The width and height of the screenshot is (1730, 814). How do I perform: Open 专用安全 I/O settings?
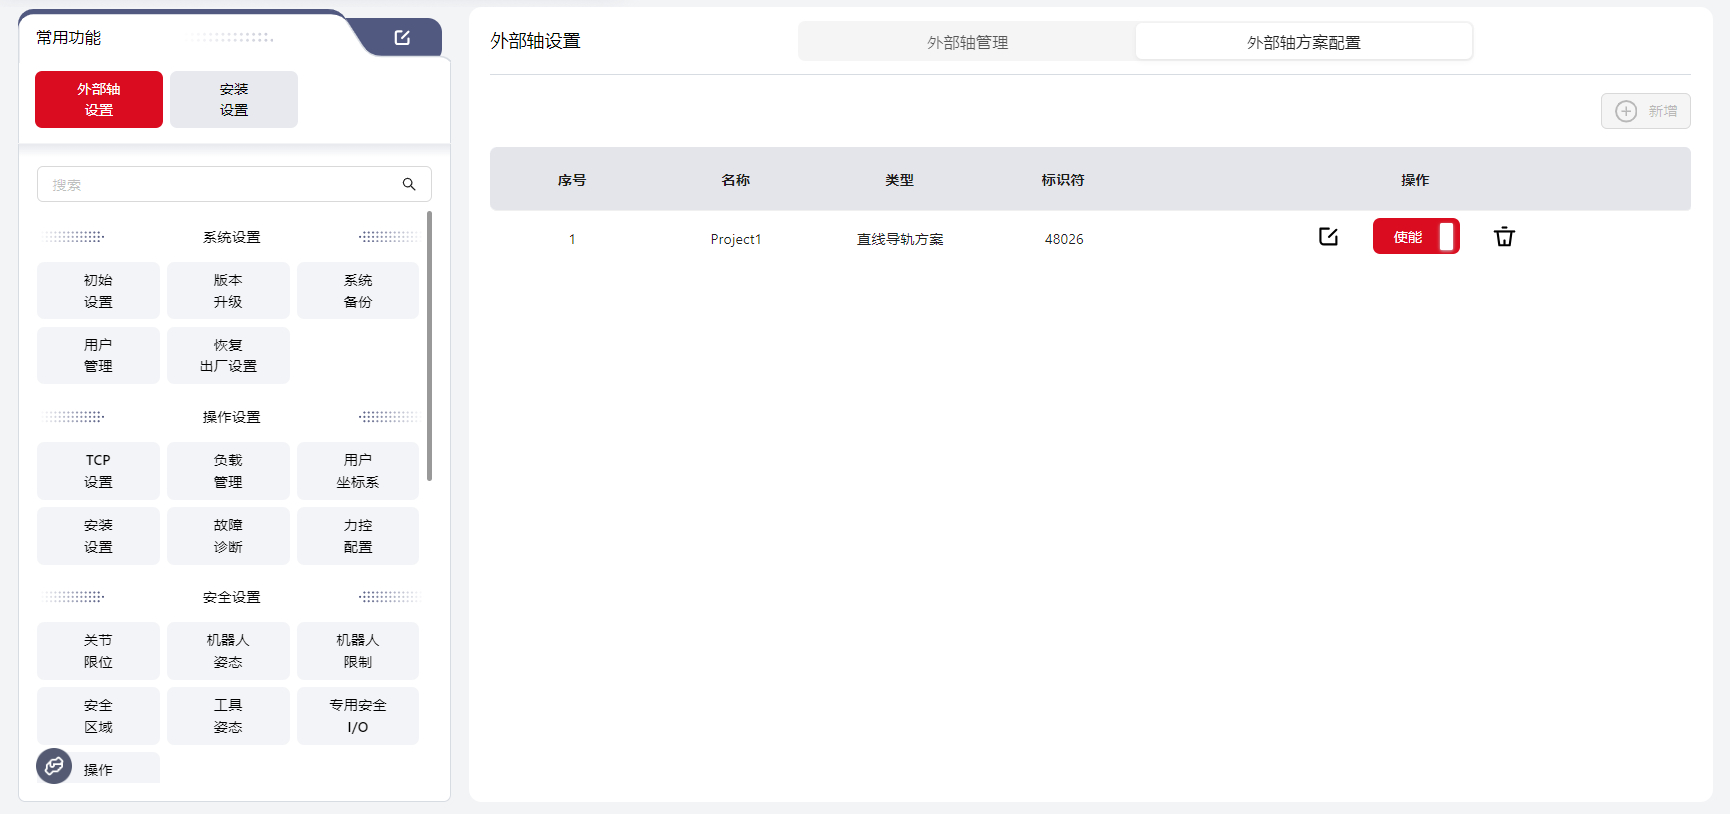[x=358, y=716]
